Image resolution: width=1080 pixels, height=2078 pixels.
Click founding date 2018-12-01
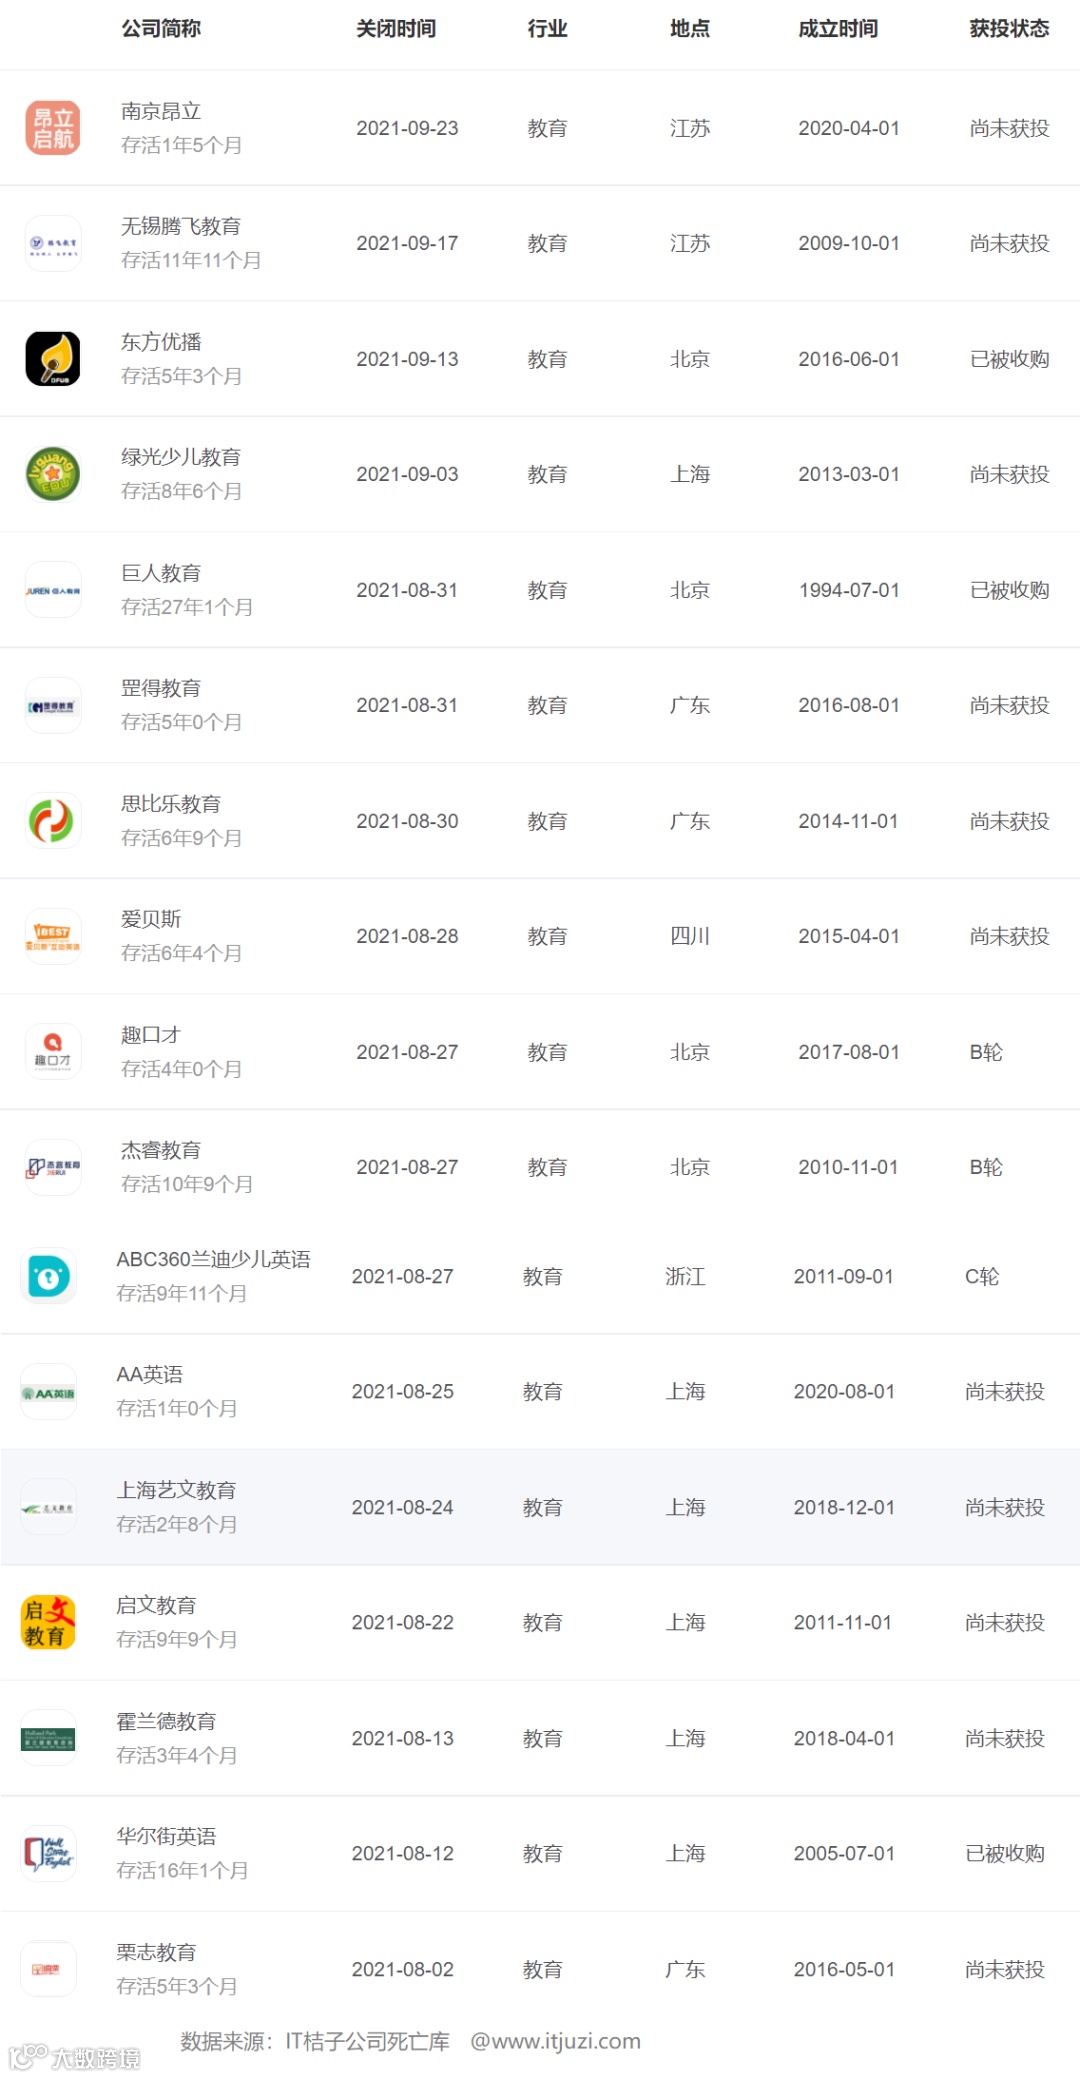click(844, 1507)
